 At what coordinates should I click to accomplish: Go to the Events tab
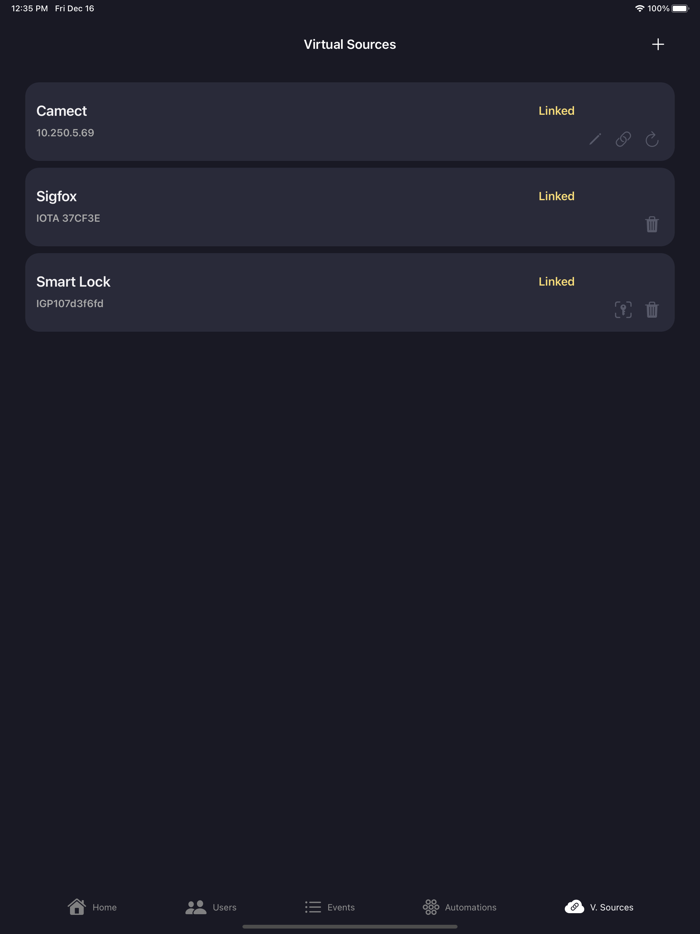(x=330, y=907)
